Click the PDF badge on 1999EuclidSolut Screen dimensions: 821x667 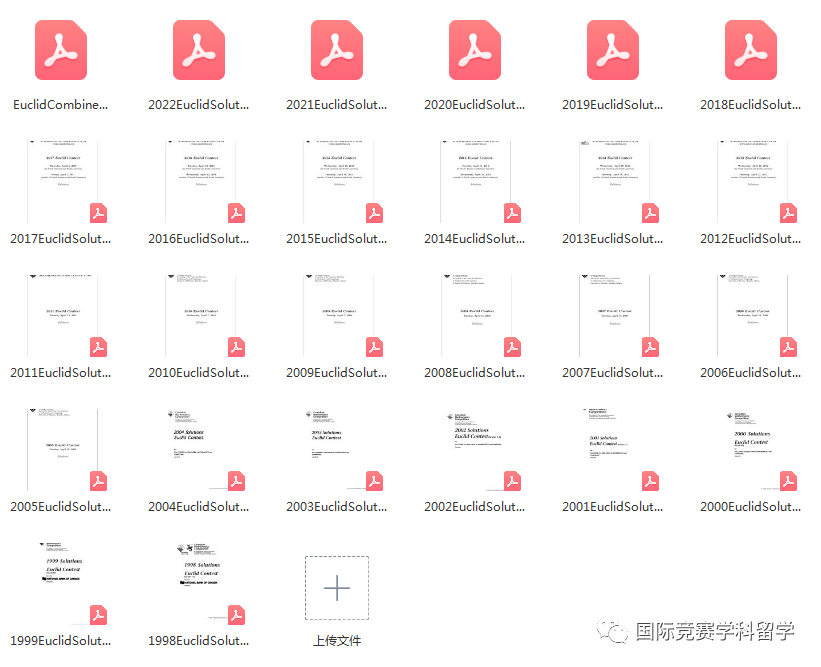98,615
